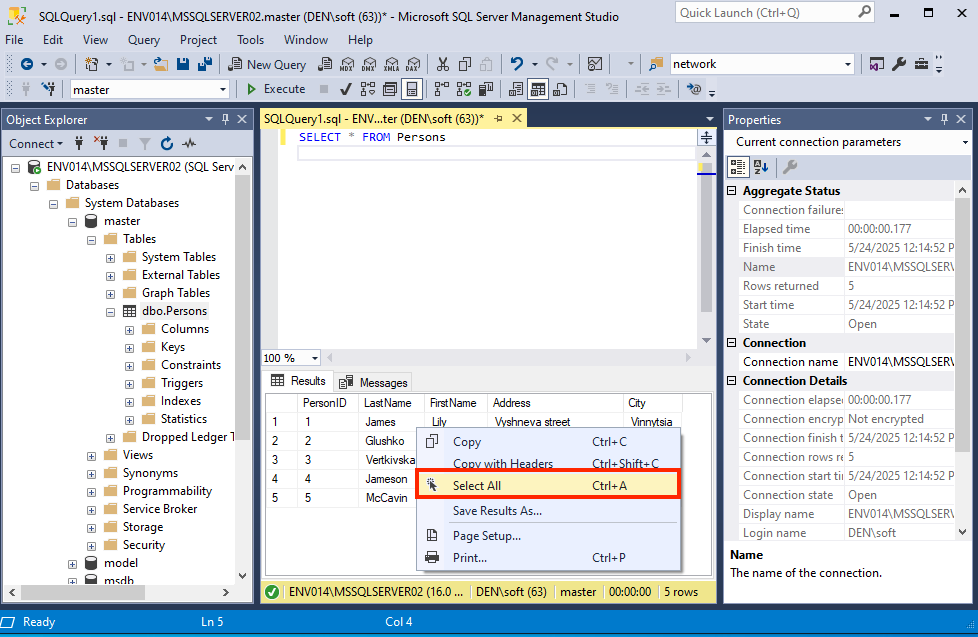Choose Print in the context menu
Screen dimensions: 978x637
click(x=548, y=558)
